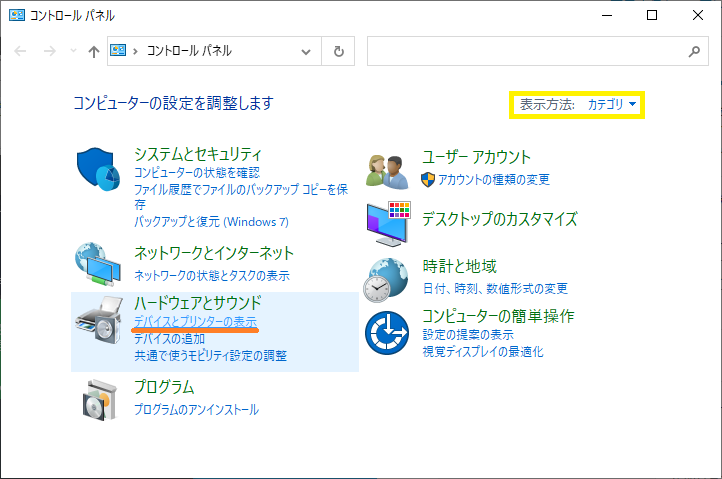Click into the Control Panel search box
The width and height of the screenshot is (722, 479).
pos(538,51)
